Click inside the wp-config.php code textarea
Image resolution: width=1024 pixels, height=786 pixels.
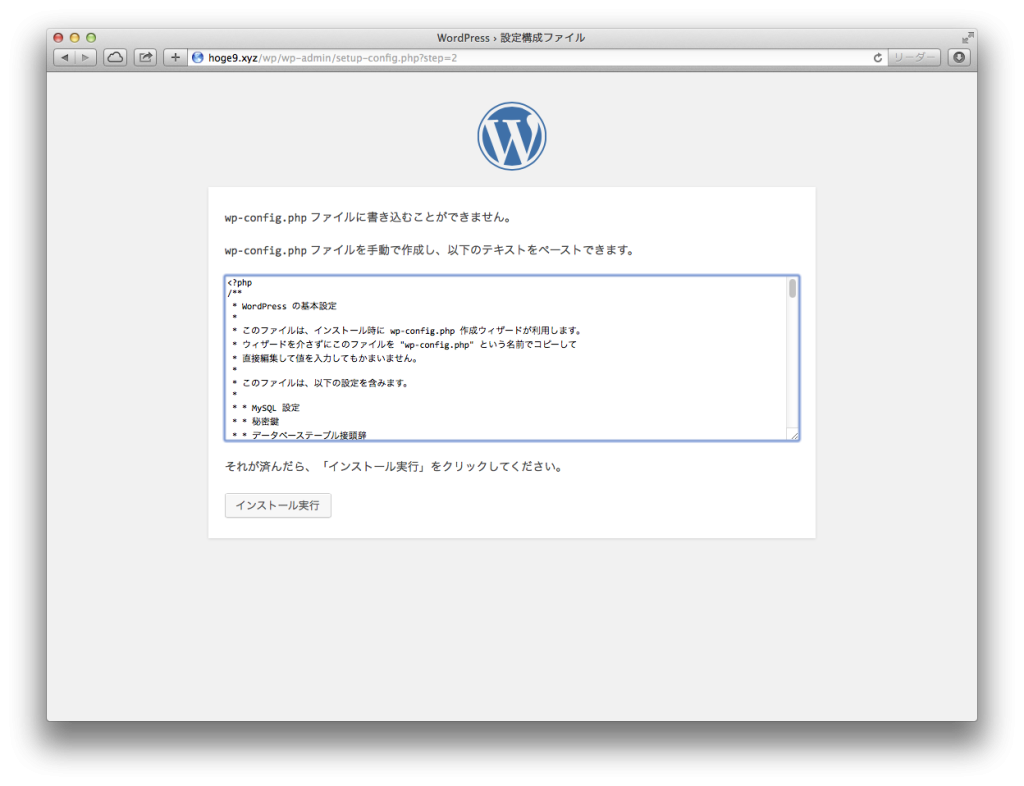coord(512,358)
